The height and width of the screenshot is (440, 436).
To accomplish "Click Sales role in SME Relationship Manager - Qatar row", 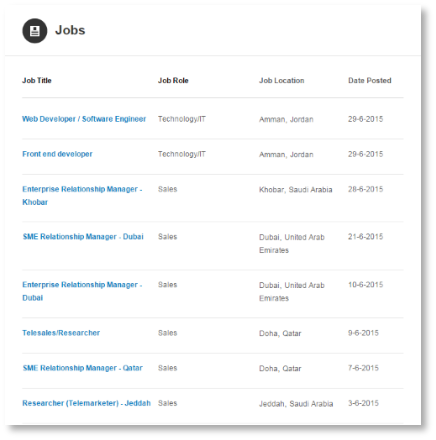I will (167, 368).
